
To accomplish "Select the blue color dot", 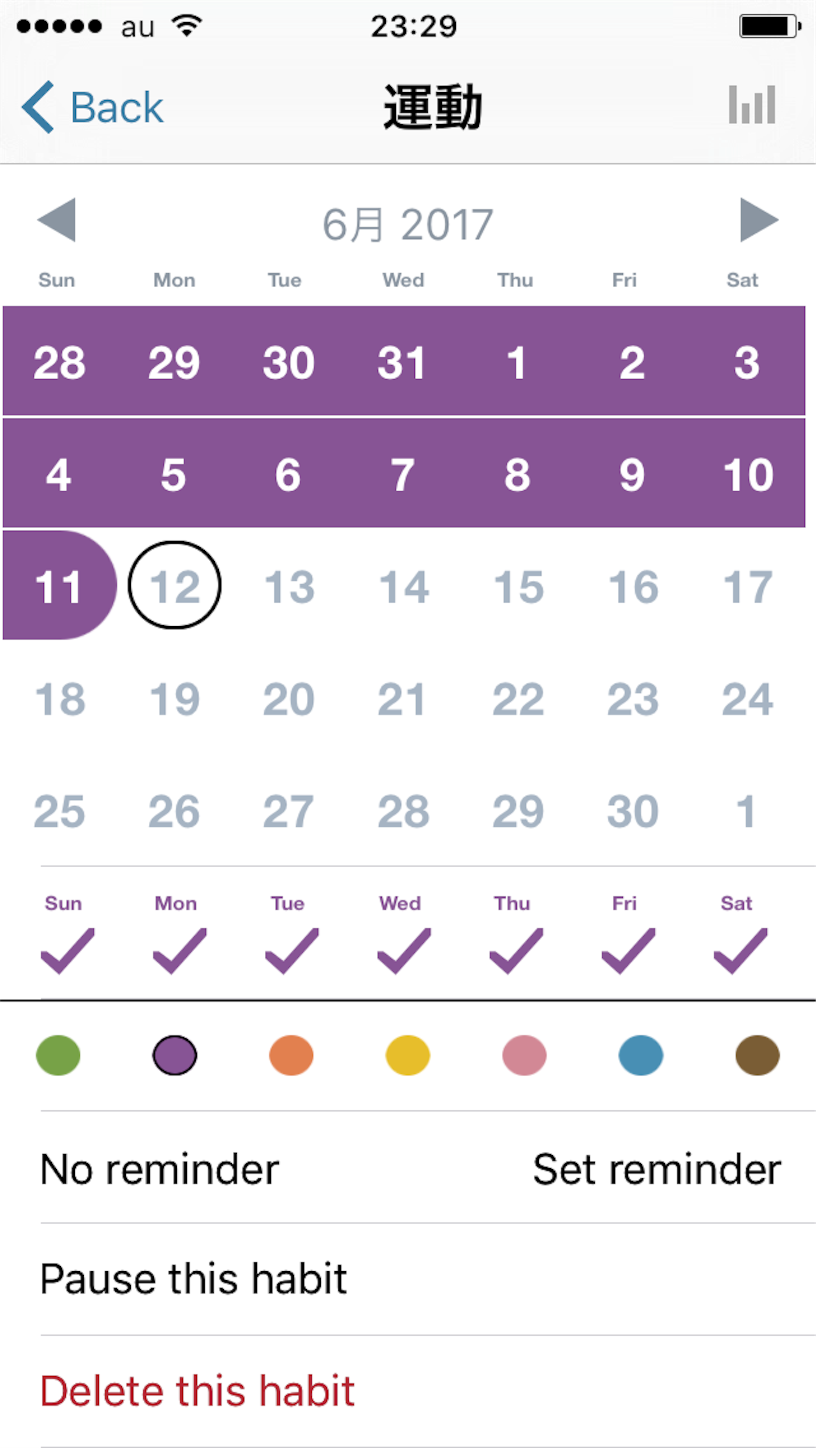I will coord(641,1055).
